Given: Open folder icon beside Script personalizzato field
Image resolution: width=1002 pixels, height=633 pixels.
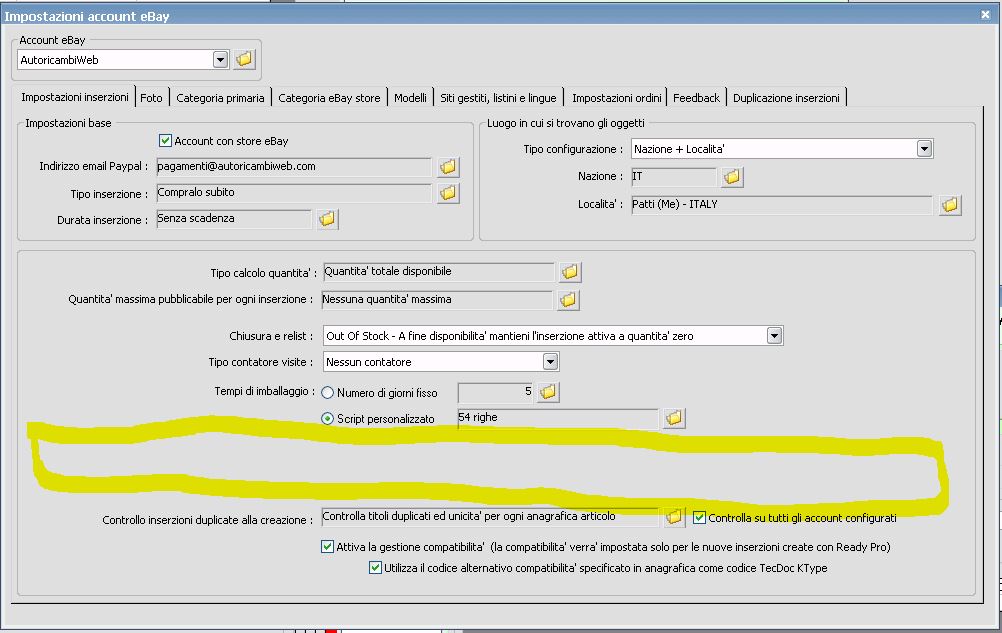Looking at the screenshot, I should [x=674, y=418].
